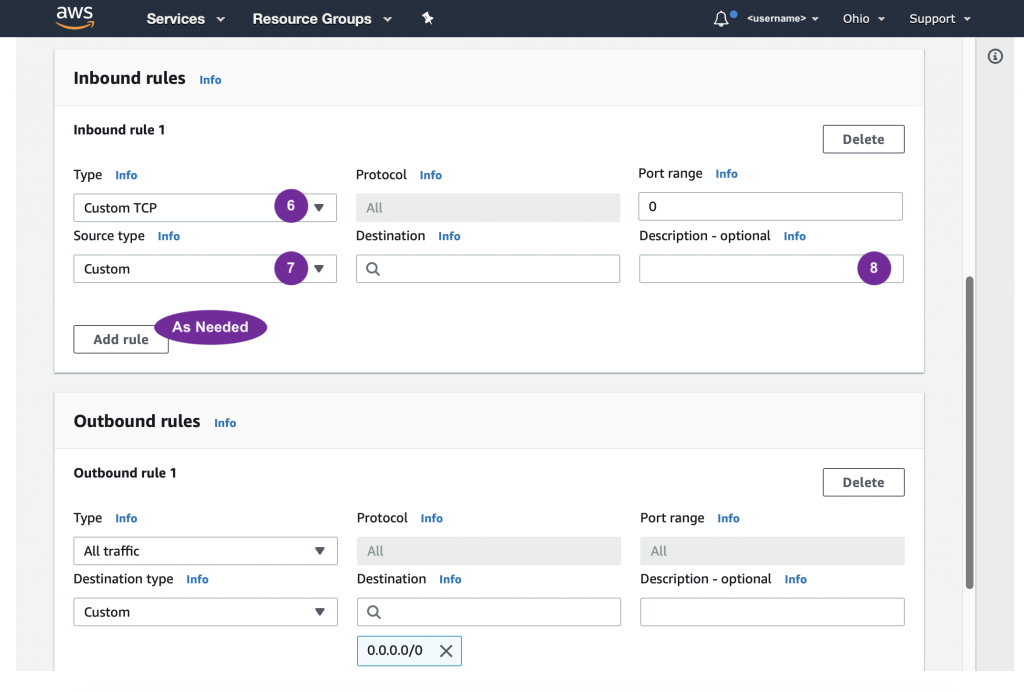The height and width of the screenshot is (692, 1024).
Task: Delete Inbound rule 1
Action: click(x=863, y=139)
